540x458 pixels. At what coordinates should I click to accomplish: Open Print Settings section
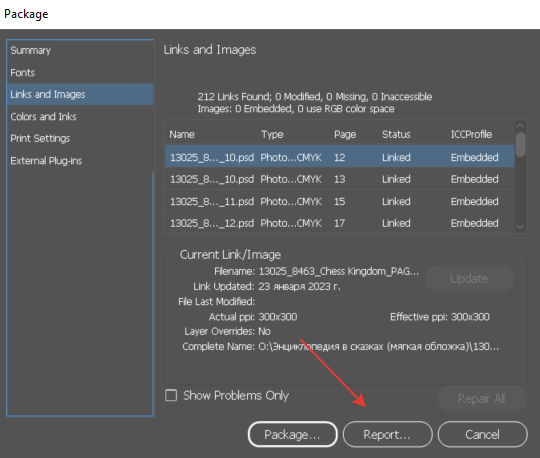(x=80, y=138)
